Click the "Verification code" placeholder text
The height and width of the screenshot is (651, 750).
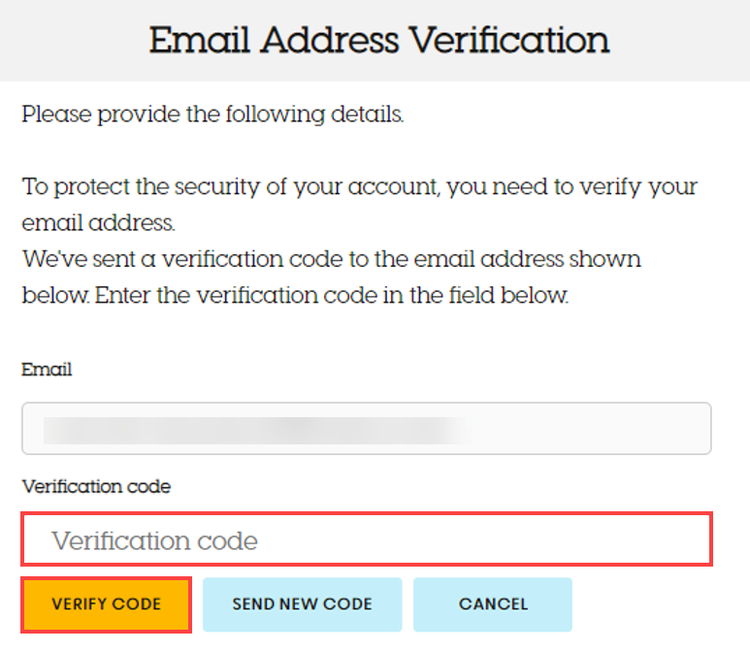(155, 541)
